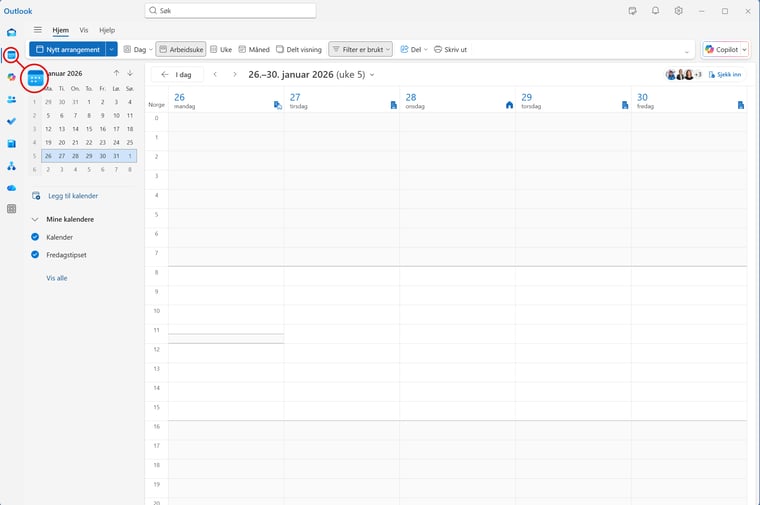This screenshot has width=760, height=505.
Task: Click the Copilot button
Action: [x=722, y=49]
